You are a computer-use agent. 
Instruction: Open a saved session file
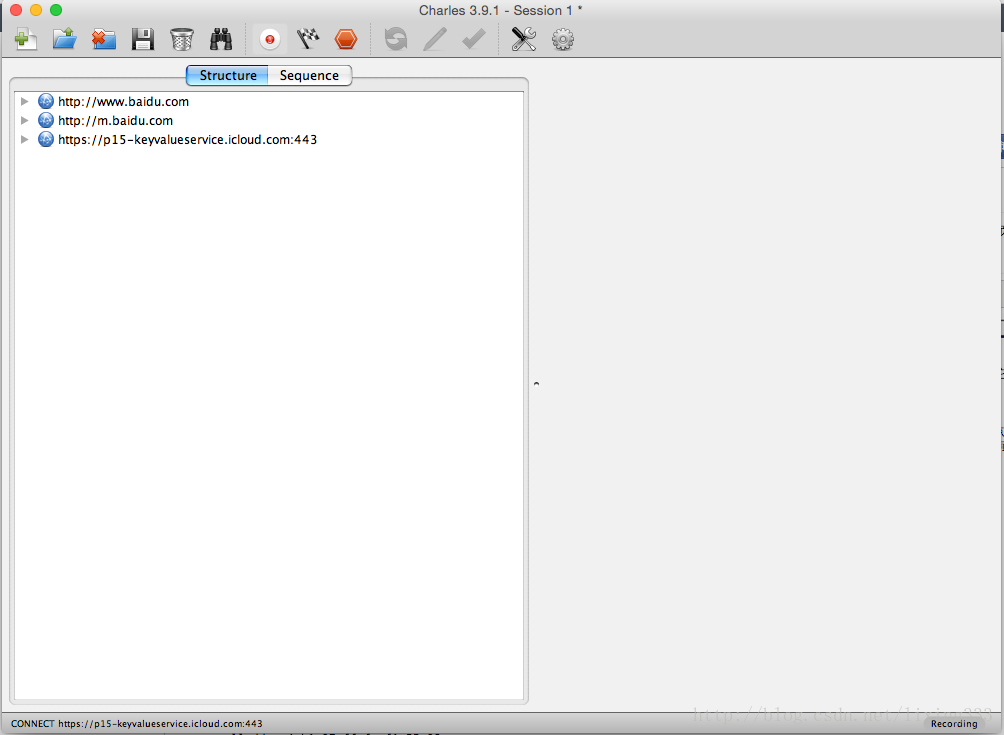65,40
